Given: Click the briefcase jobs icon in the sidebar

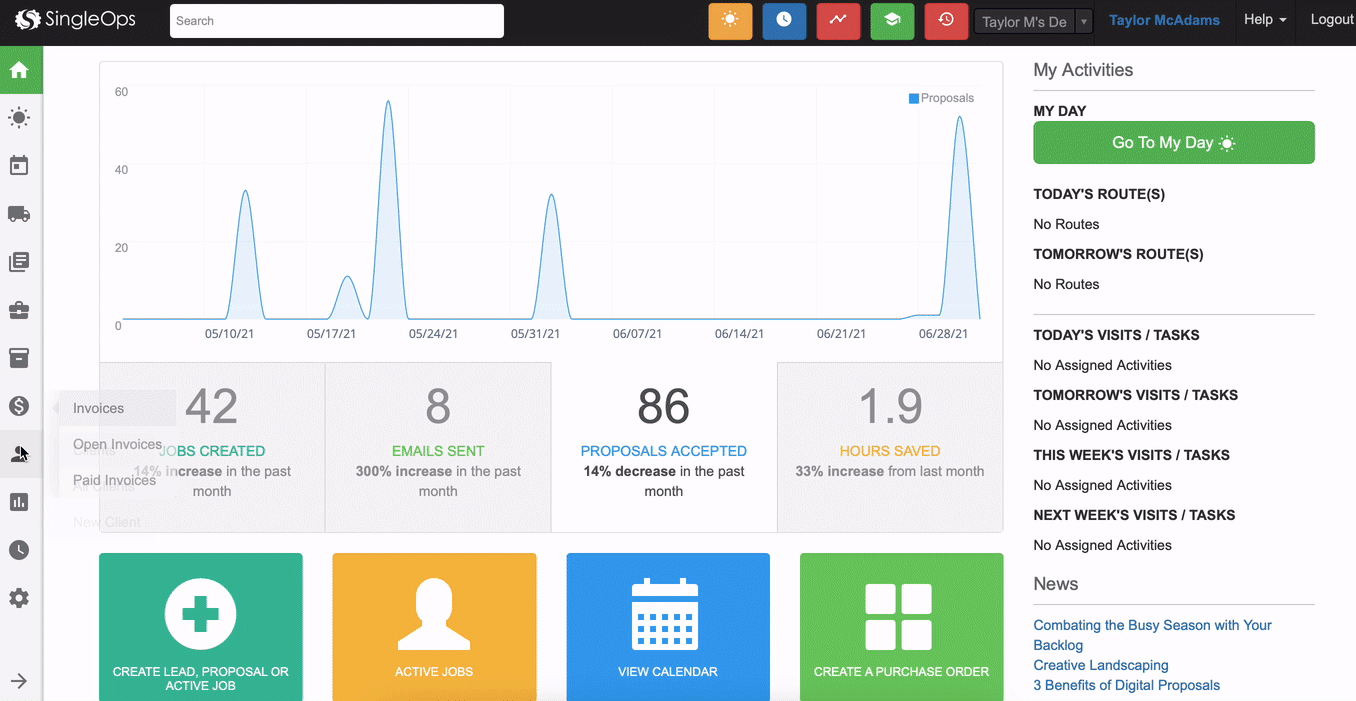Looking at the screenshot, I should coord(20,310).
